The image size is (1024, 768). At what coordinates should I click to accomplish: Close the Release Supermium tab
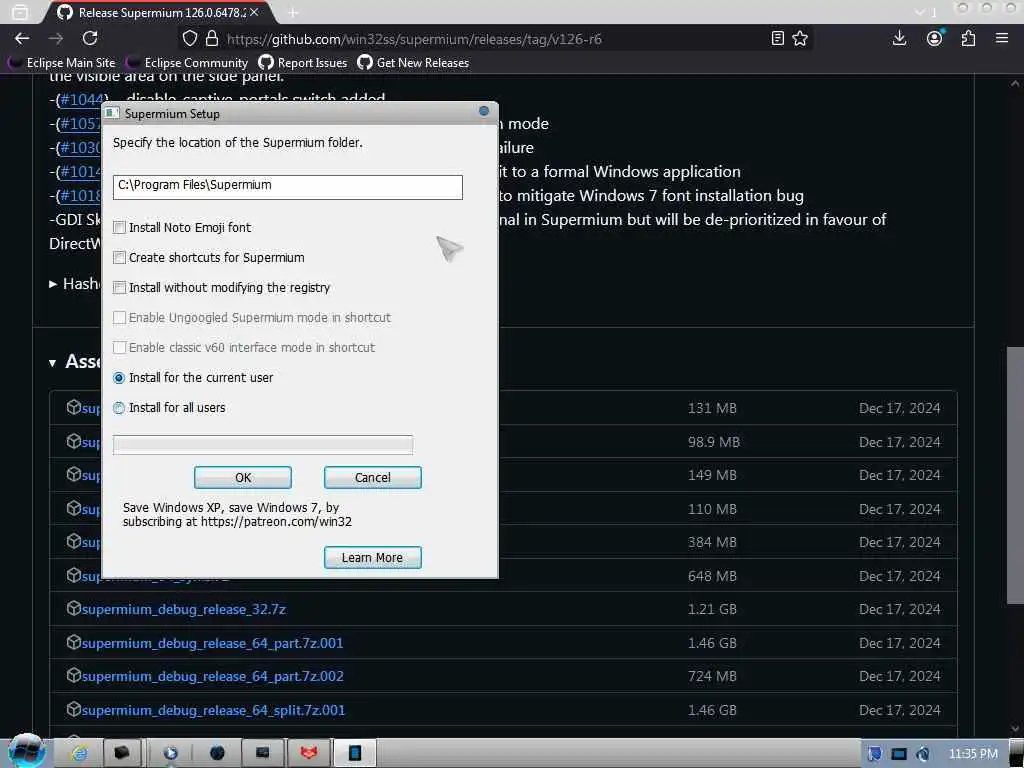tap(254, 12)
